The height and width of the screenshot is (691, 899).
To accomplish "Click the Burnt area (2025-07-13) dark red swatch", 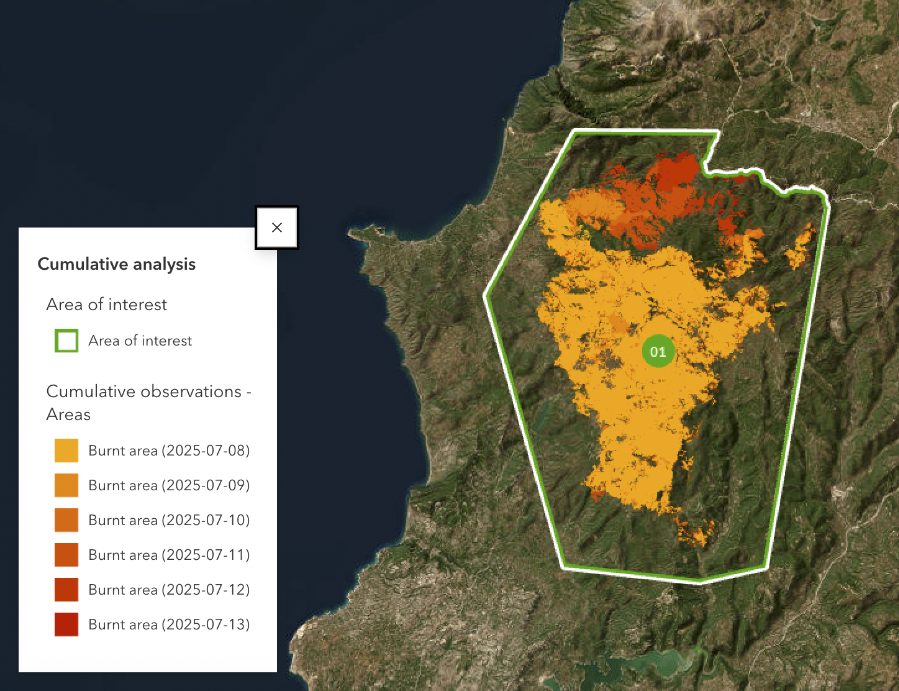I will [66, 625].
